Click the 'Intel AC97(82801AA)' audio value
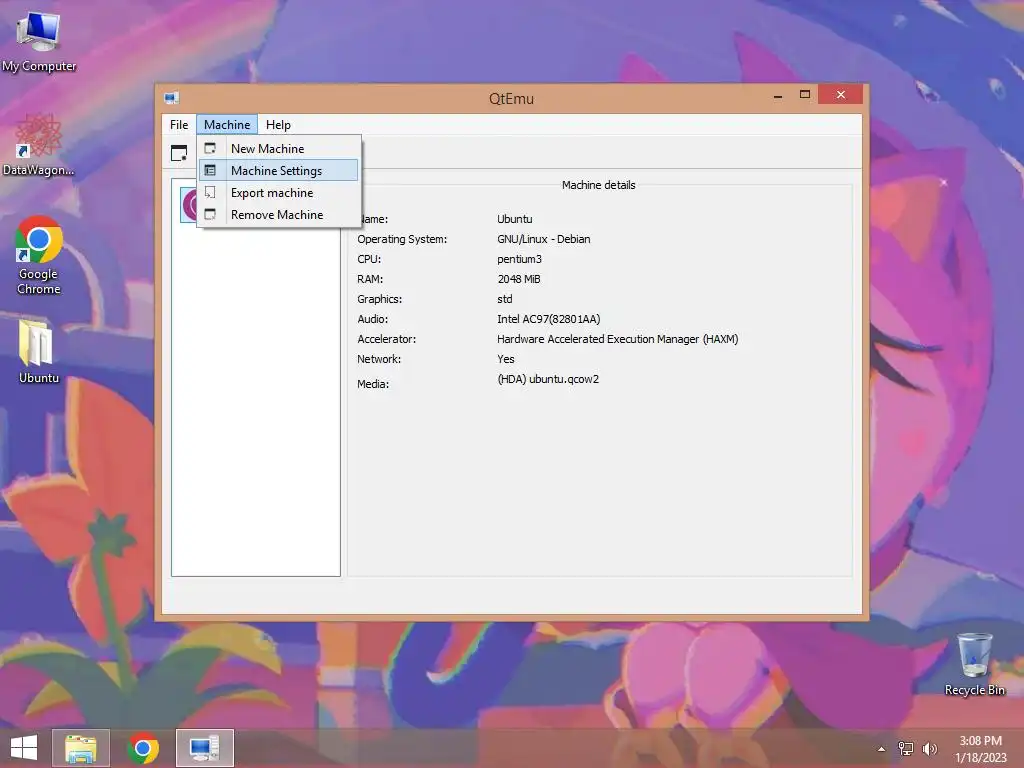Viewport: 1024px width, 768px height. click(549, 319)
